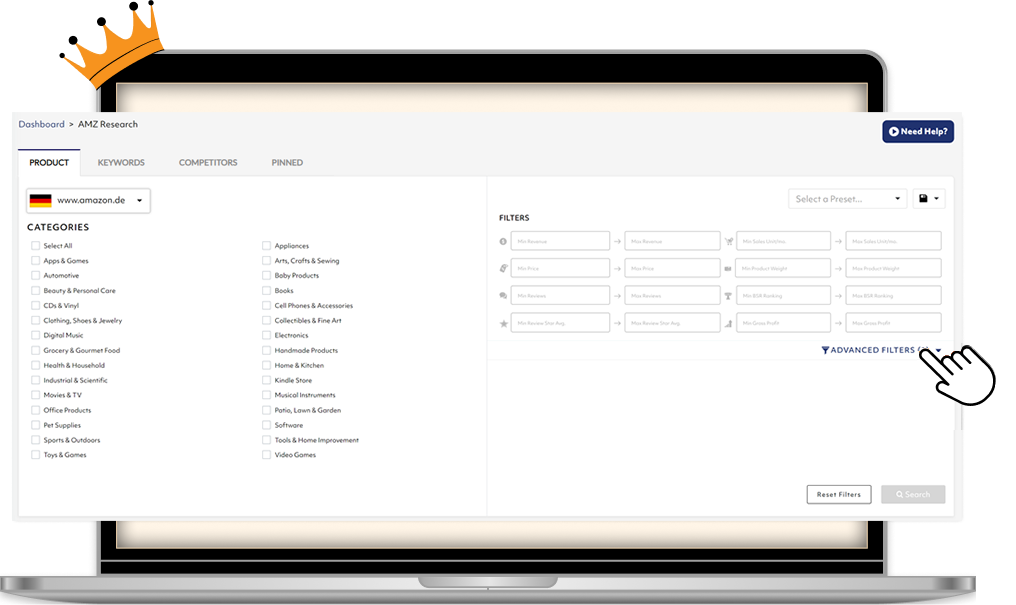The width and height of the screenshot is (1016, 605).
Task: Click the price tag icon beside Min Price
Action: pyautogui.click(x=503, y=268)
